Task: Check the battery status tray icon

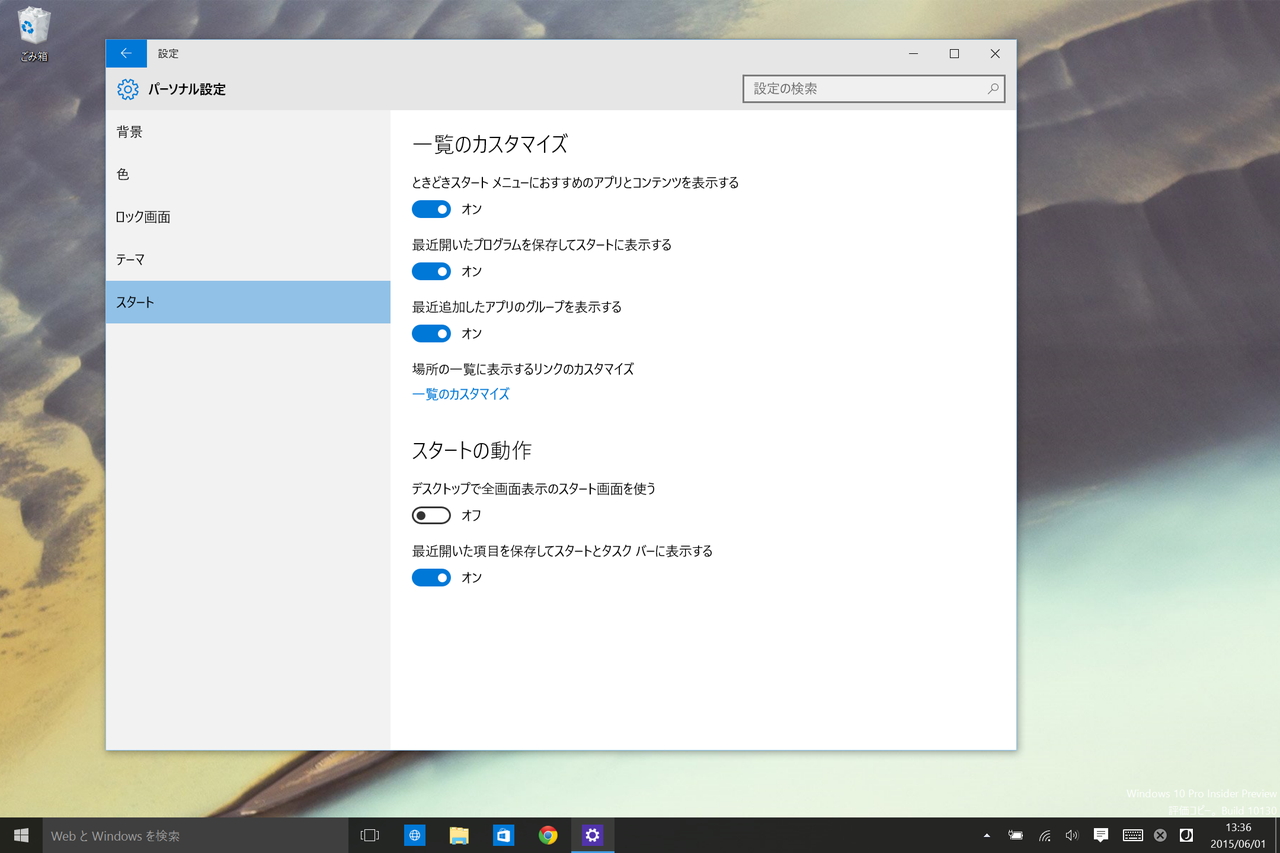Action: click(1015, 835)
